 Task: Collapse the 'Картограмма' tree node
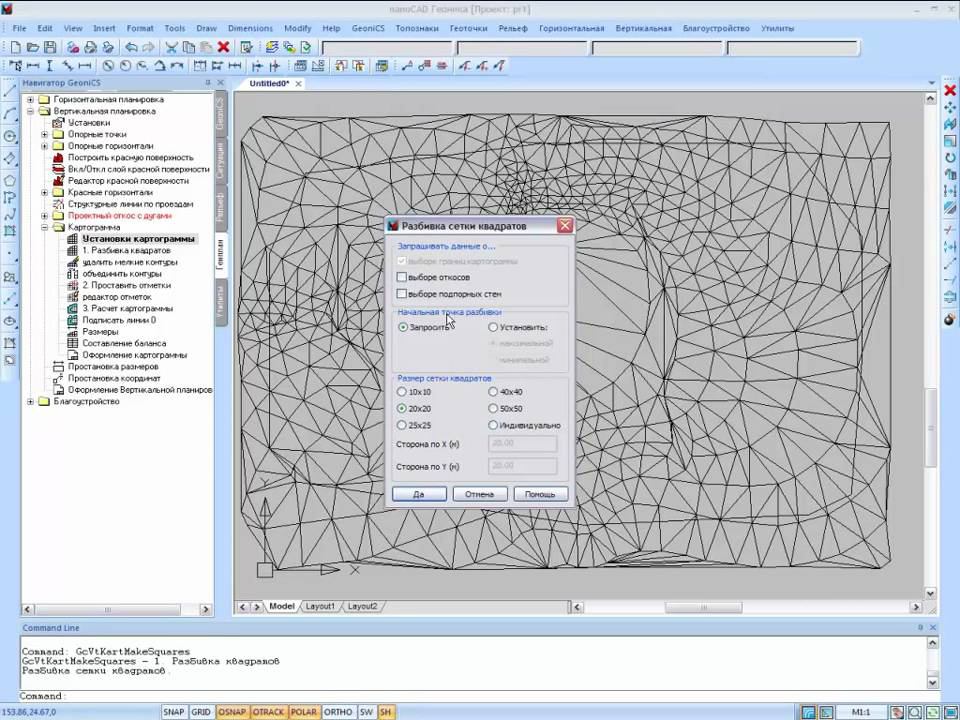(x=44, y=227)
